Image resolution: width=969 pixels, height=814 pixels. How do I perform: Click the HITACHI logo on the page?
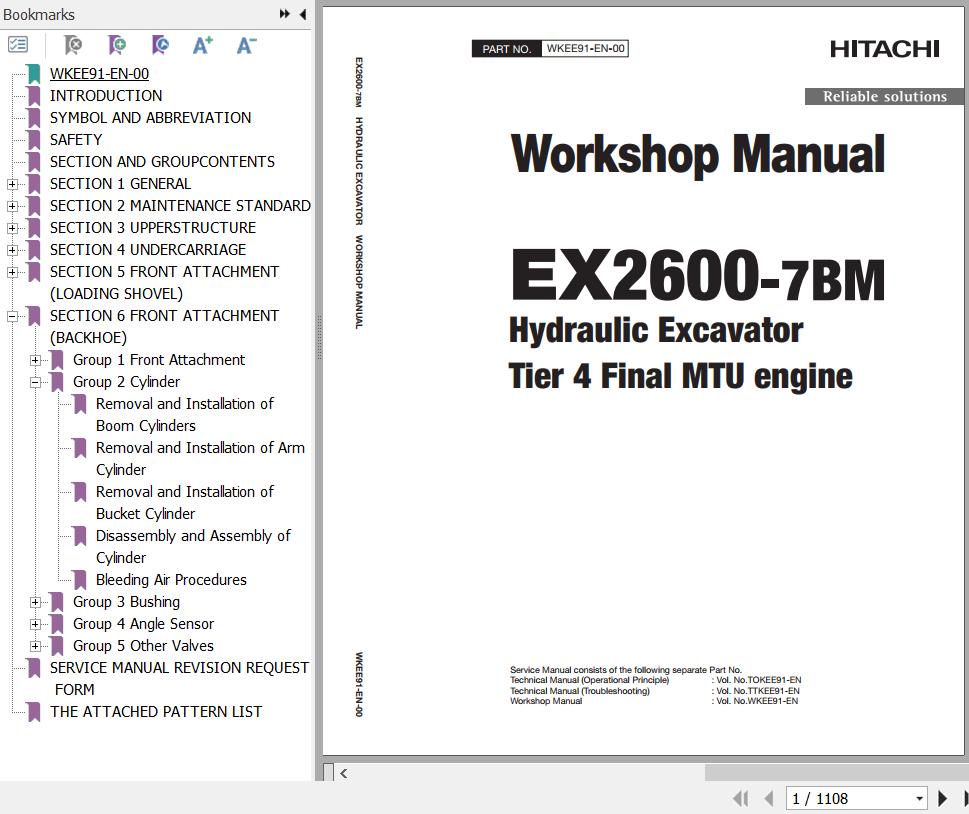[884, 49]
